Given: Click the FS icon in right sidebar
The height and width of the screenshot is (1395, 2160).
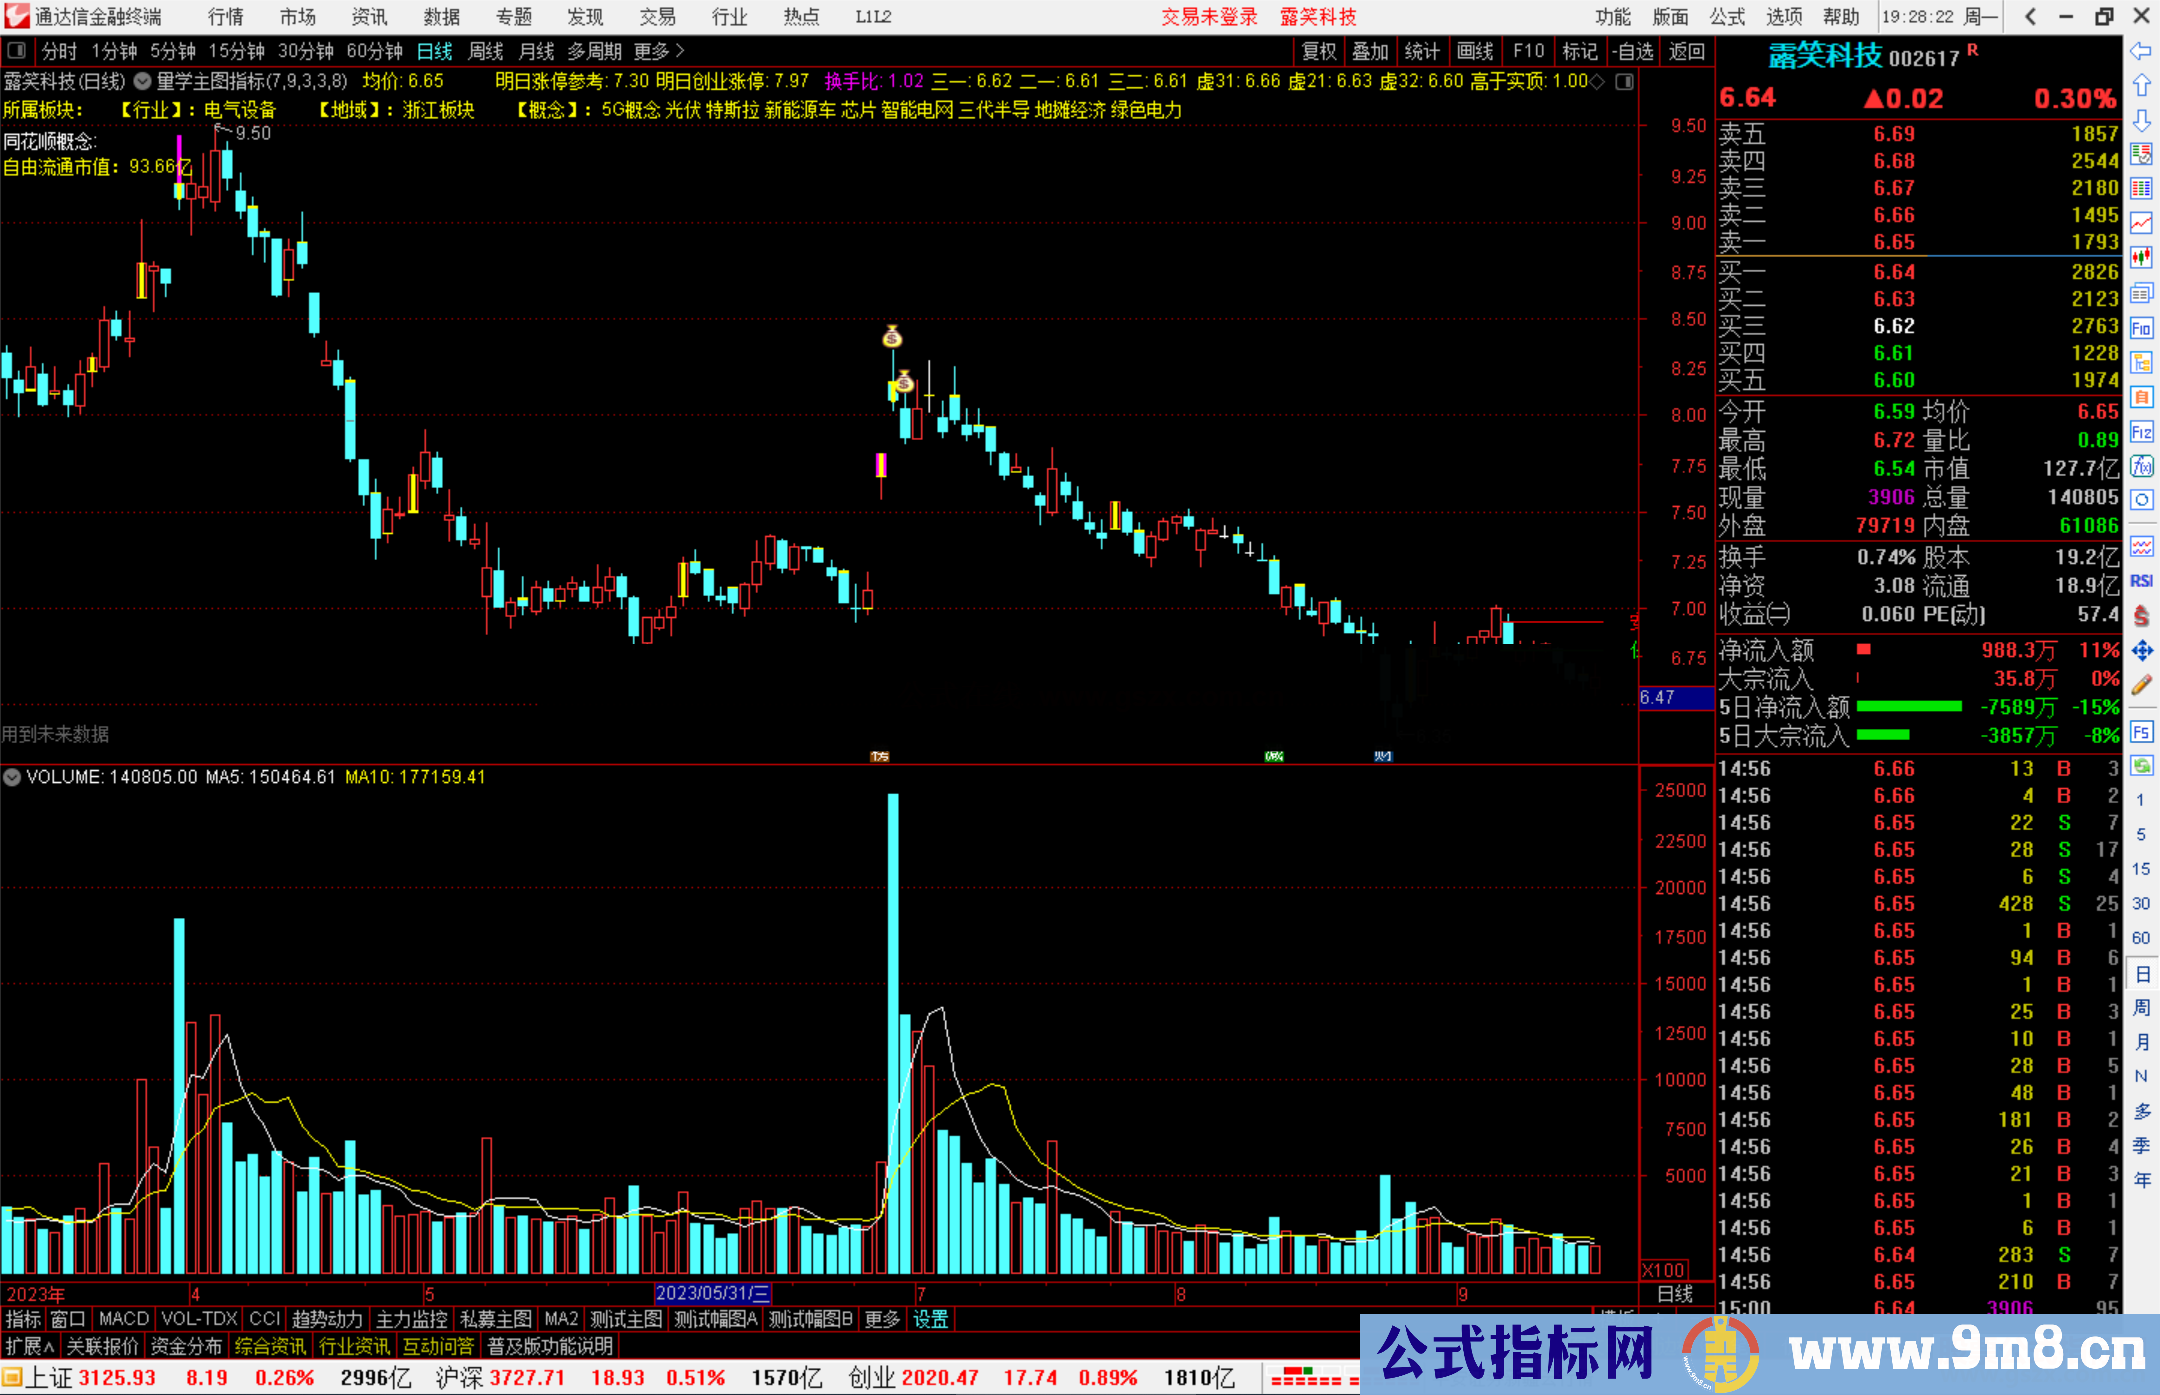Looking at the screenshot, I should click(x=2141, y=731).
